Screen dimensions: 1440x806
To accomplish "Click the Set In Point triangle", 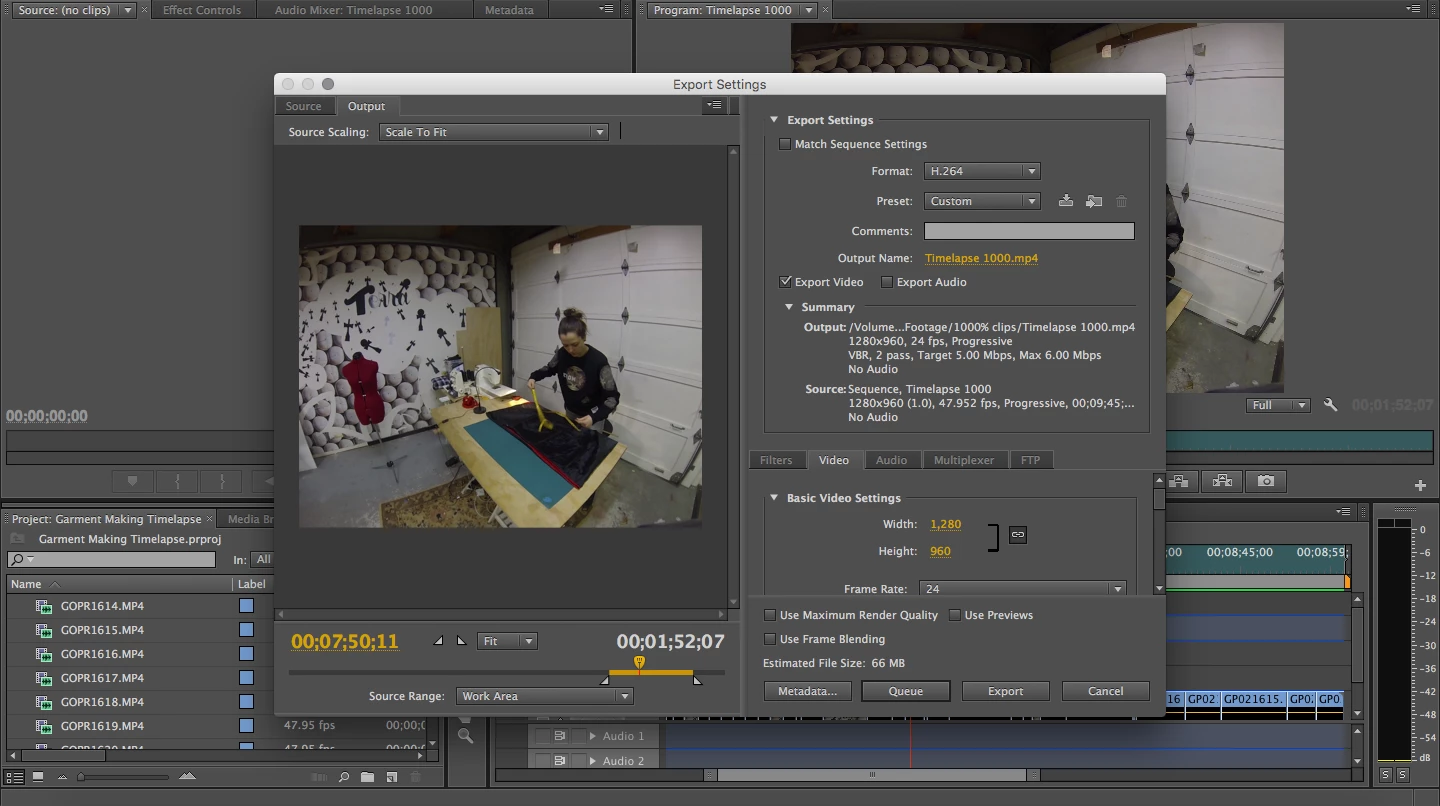I will [438, 641].
